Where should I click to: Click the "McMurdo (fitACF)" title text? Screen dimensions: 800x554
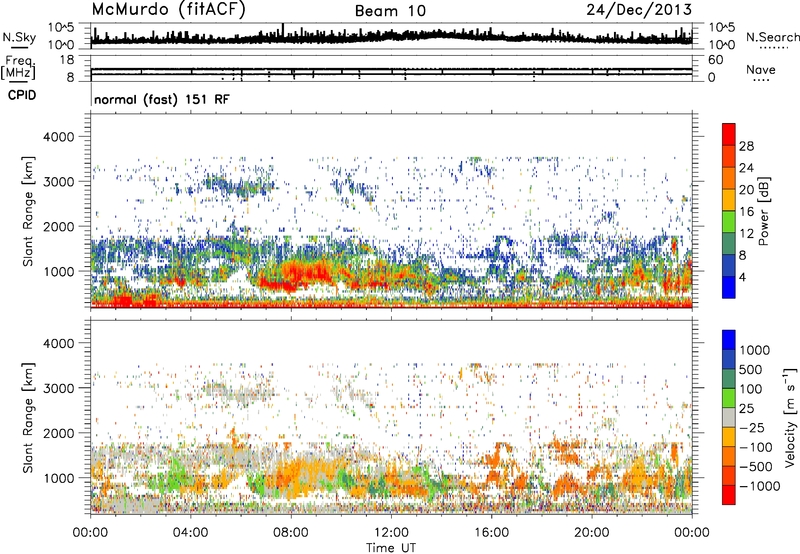coord(168,10)
